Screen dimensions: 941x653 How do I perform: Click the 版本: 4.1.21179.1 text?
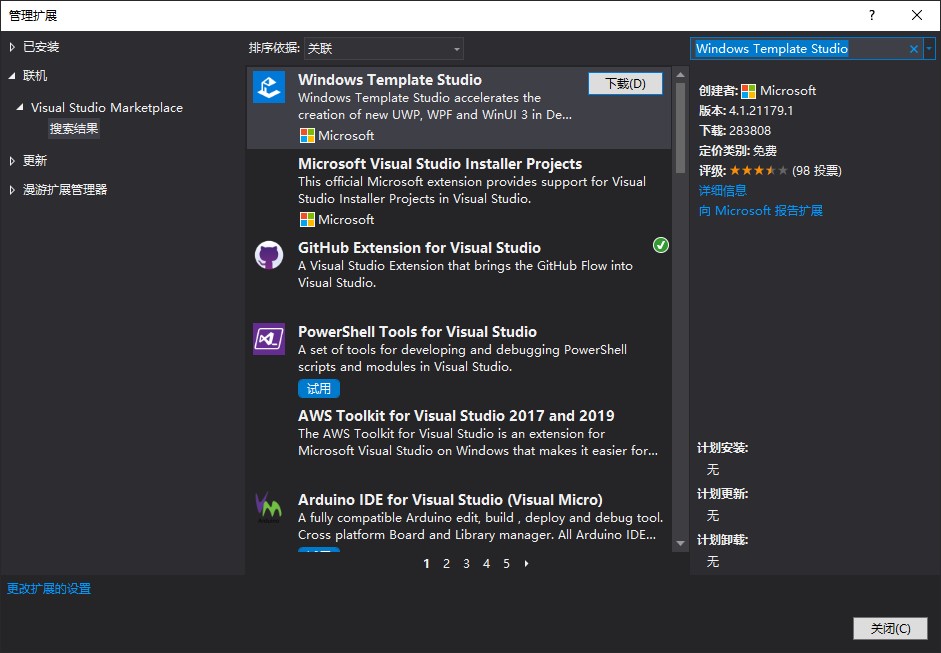745,111
